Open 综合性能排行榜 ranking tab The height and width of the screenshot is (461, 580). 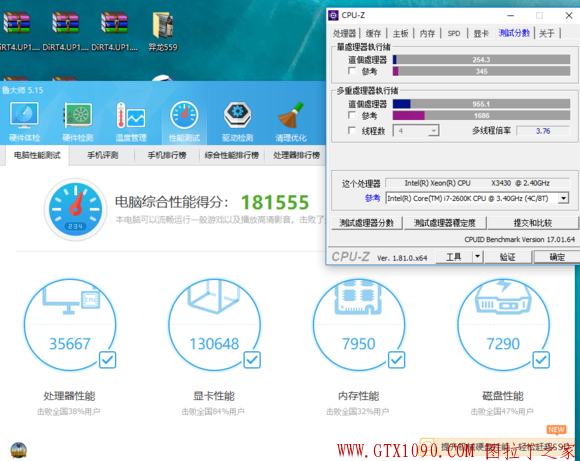coord(232,155)
